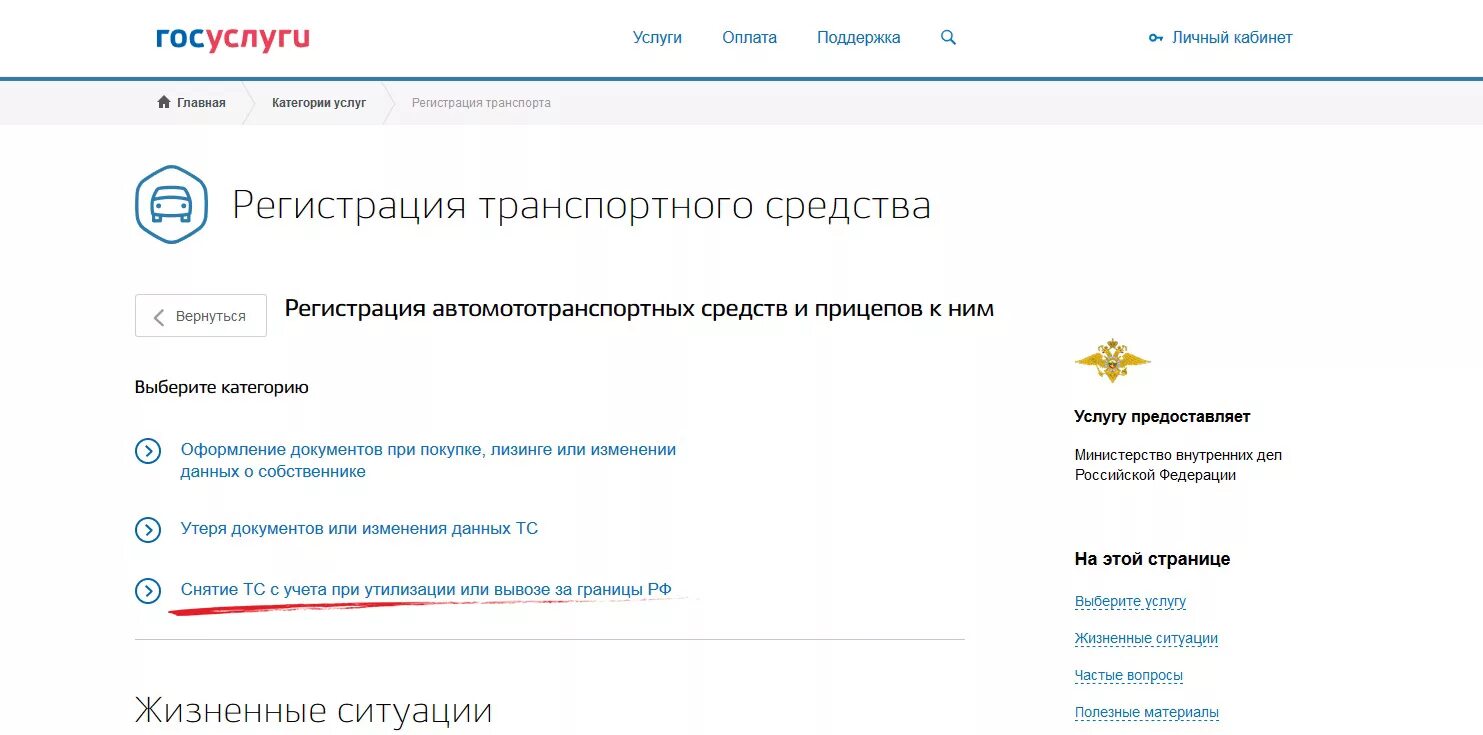Click the Услугу предоставляет label
The height and width of the screenshot is (735, 1483).
[1162, 417]
